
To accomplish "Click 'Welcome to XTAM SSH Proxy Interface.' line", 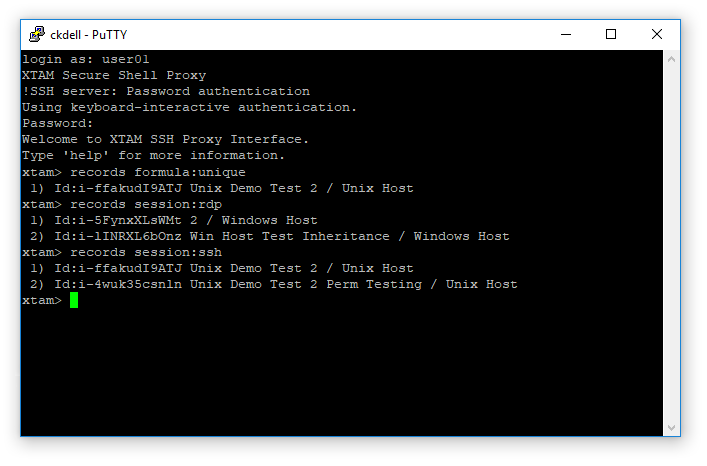I will pyautogui.click(x=166, y=140).
